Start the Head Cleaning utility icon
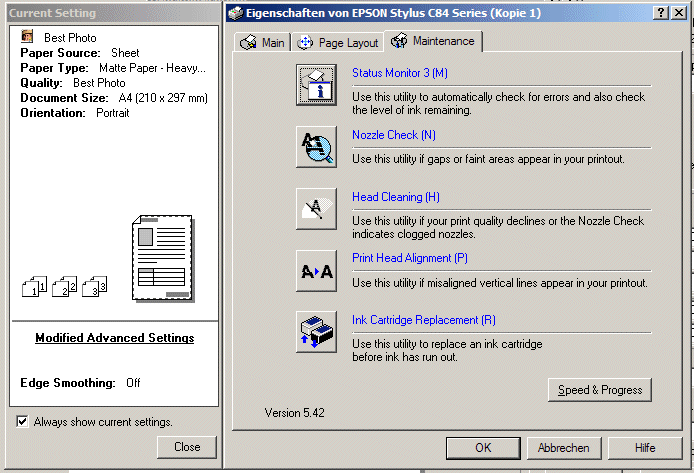The height and width of the screenshot is (473, 694). pos(316,209)
